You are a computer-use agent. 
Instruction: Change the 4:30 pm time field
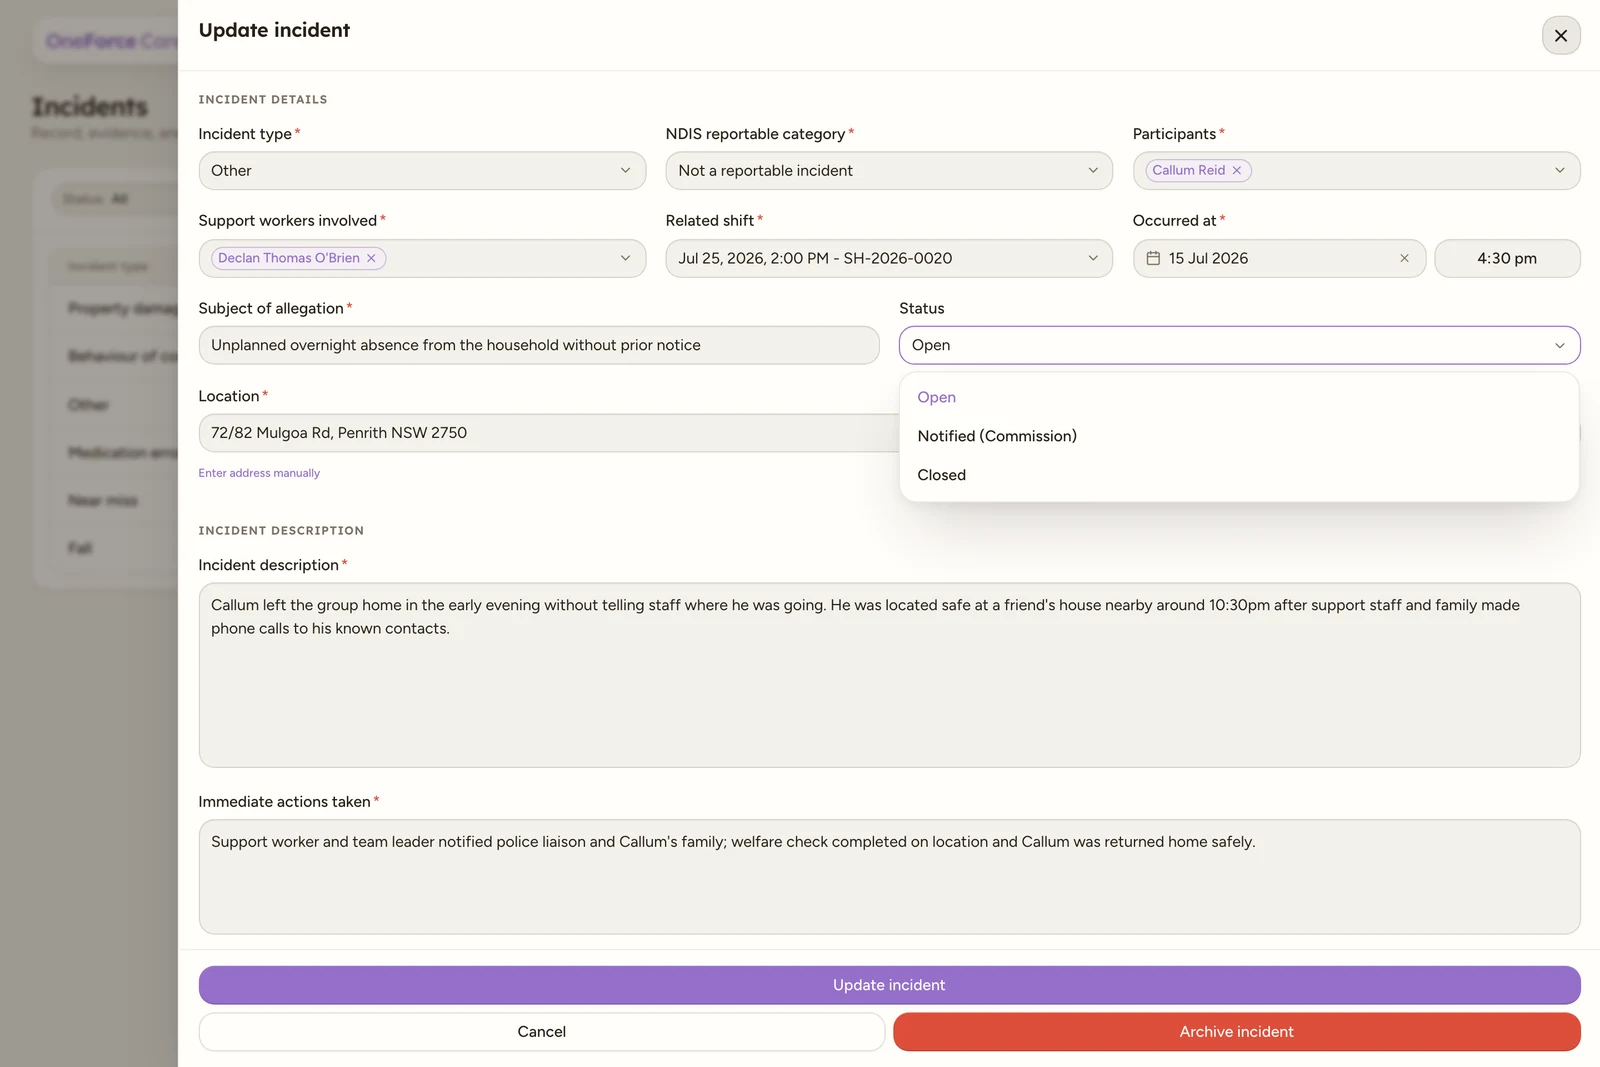(x=1507, y=258)
